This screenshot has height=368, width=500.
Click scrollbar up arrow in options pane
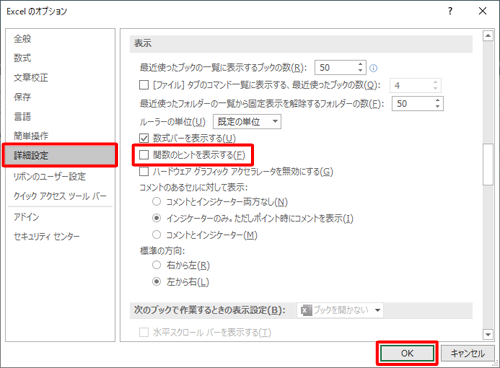click(488, 36)
